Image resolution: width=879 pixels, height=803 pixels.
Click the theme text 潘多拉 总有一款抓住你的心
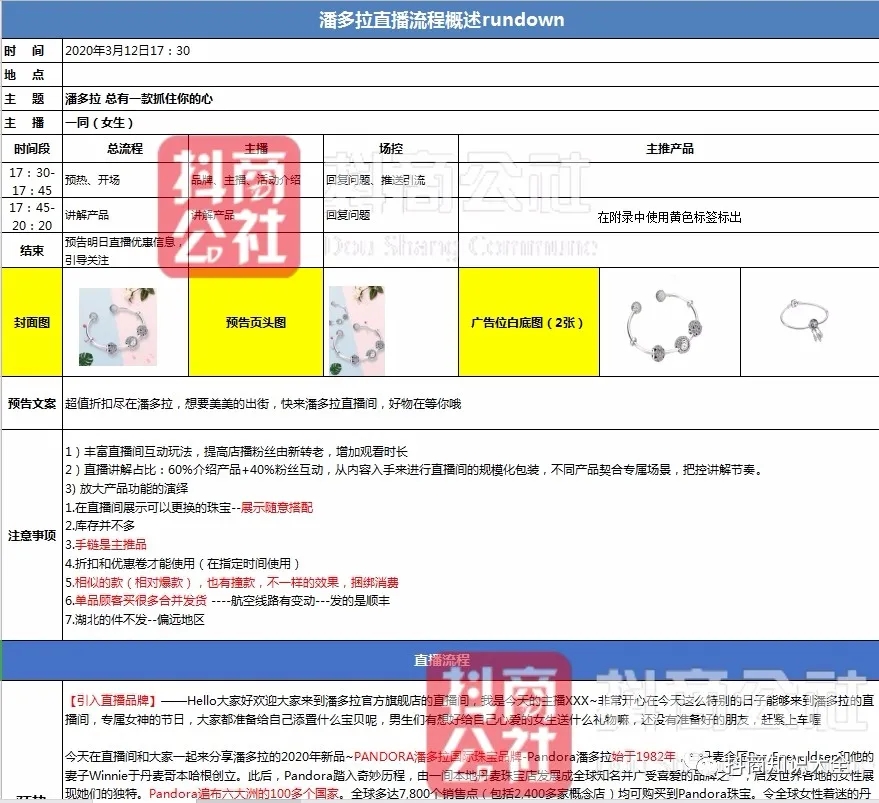point(139,99)
